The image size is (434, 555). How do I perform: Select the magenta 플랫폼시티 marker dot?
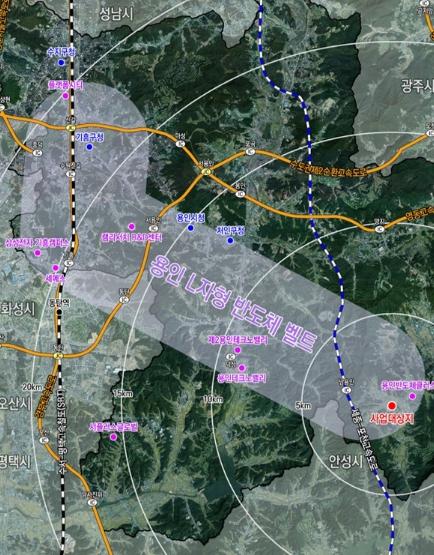pyautogui.click(x=65, y=96)
